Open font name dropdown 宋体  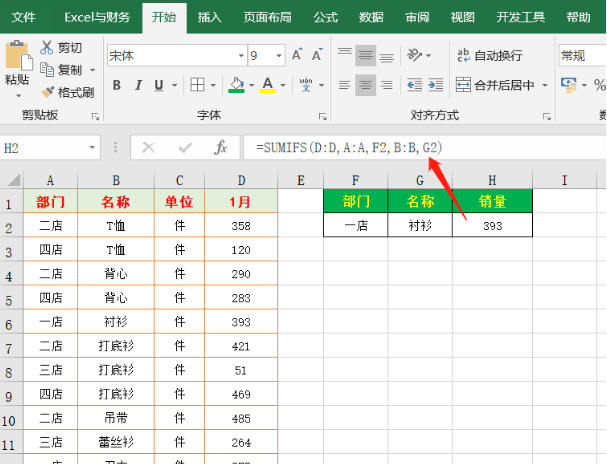(x=241, y=55)
